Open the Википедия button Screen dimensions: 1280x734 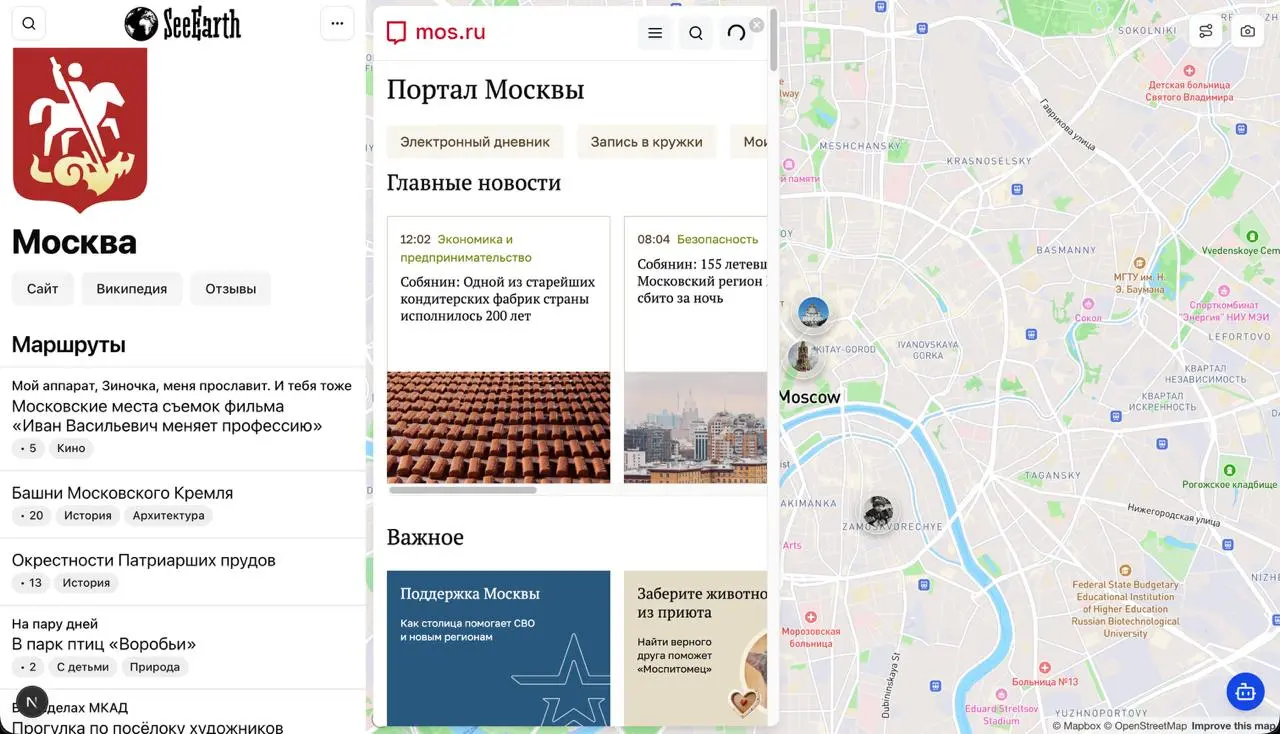click(x=132, y=289)
